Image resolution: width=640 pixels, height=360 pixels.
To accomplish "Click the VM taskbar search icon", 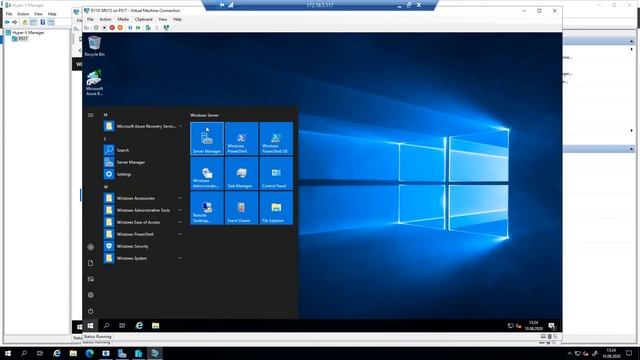I will pos(106,325).
